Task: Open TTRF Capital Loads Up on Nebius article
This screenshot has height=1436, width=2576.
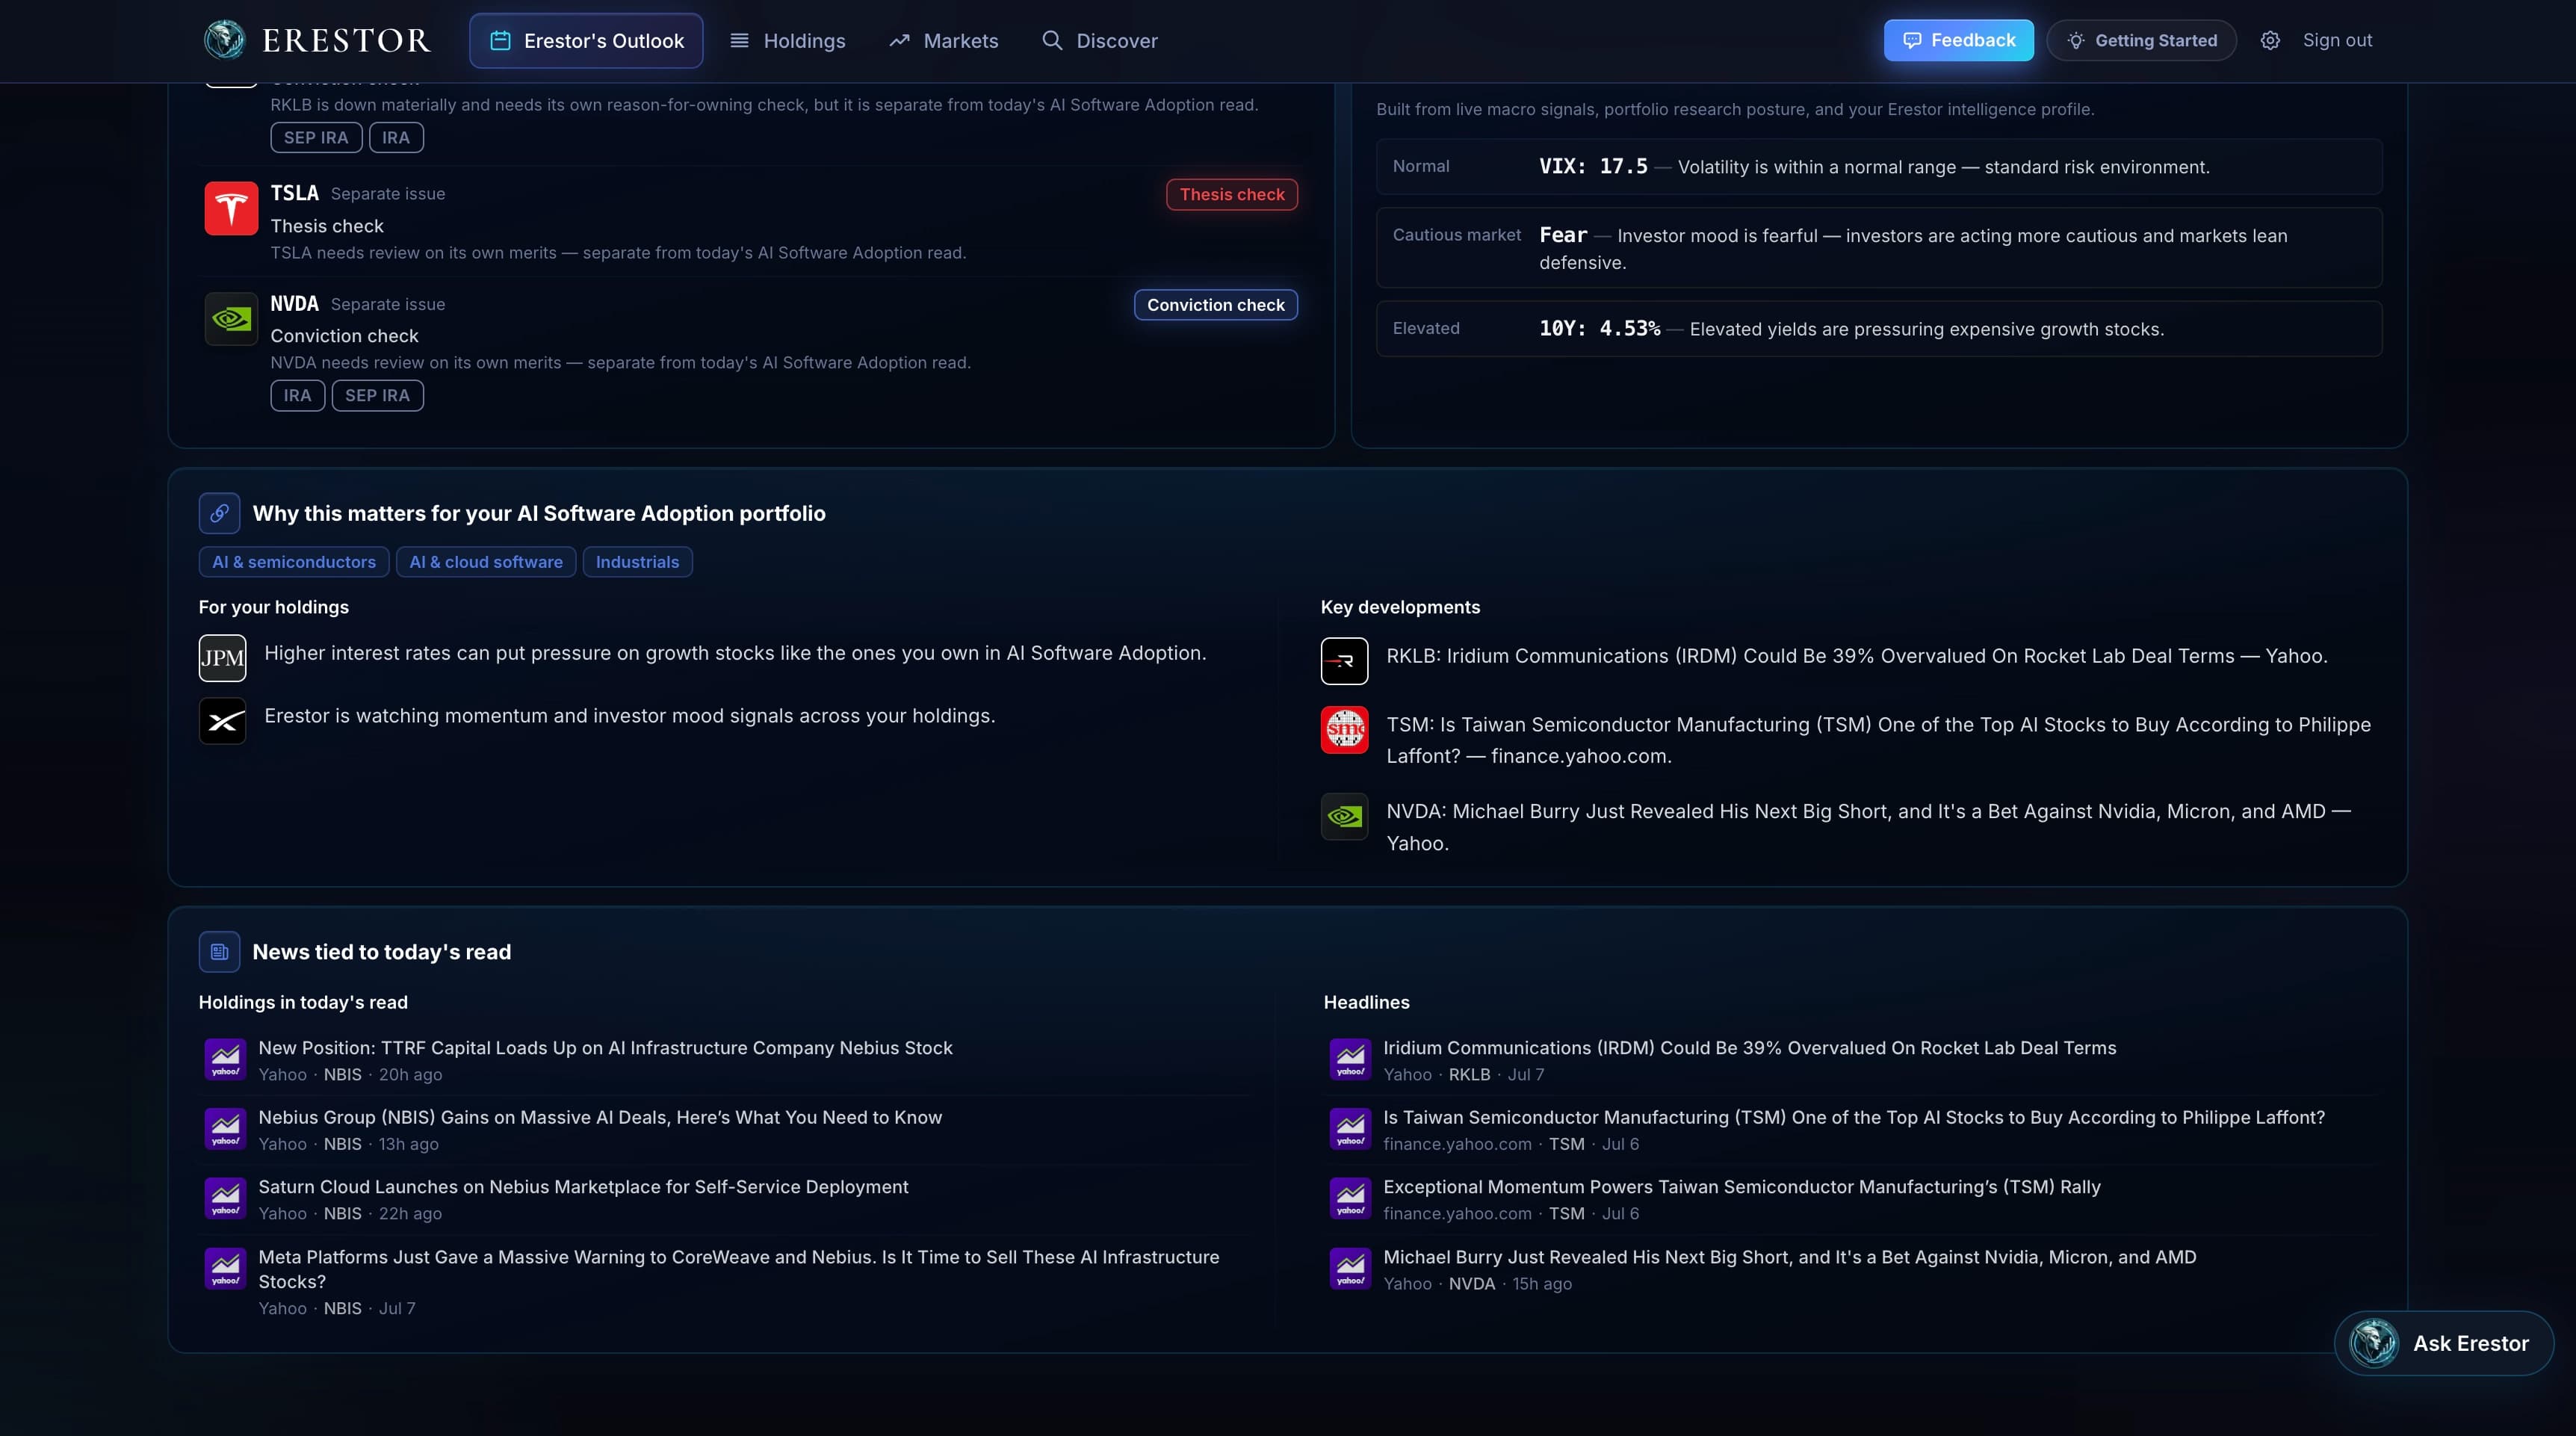Action: 605,1047
